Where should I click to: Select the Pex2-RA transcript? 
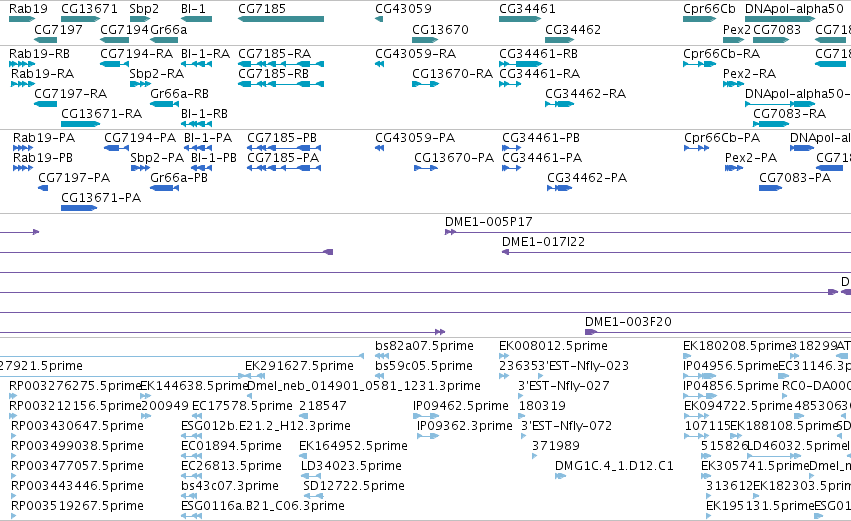click(733, 84)
